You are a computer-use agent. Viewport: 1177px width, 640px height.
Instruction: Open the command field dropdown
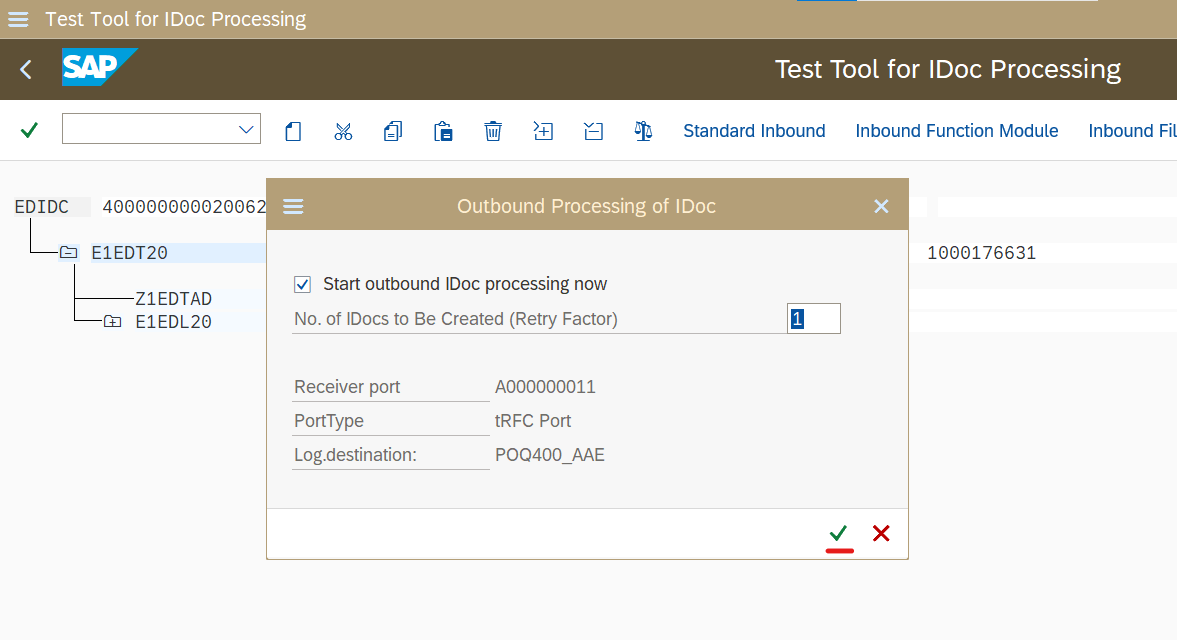[x=246, y=129]
